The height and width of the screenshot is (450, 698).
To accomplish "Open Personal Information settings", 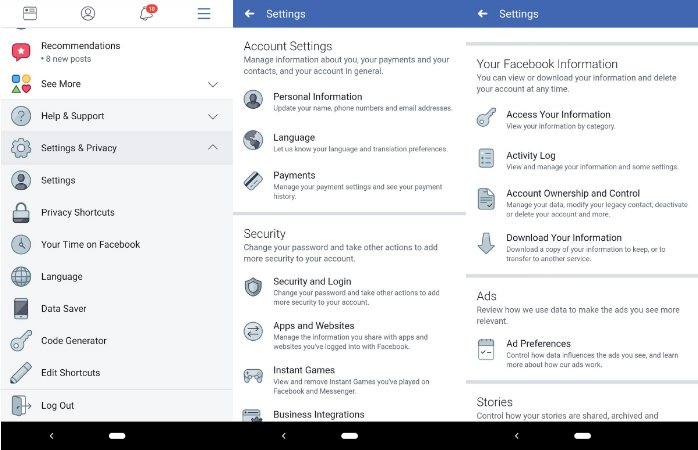I will [349, 101].
